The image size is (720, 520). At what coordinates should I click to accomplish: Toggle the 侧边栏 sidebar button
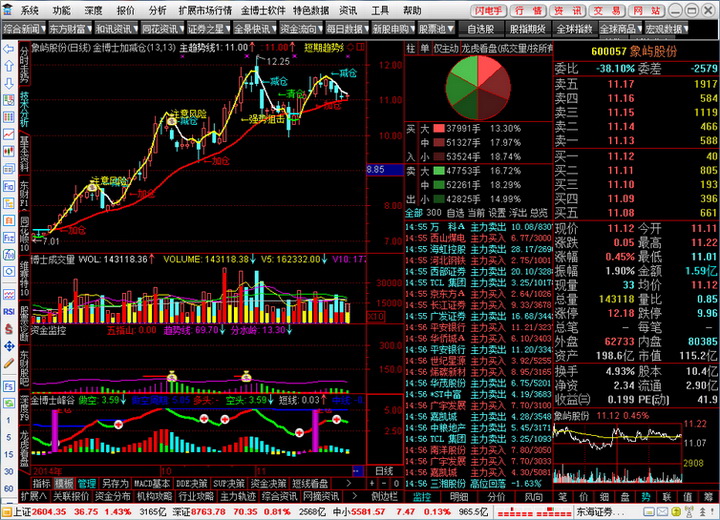[x=384, y=496]
